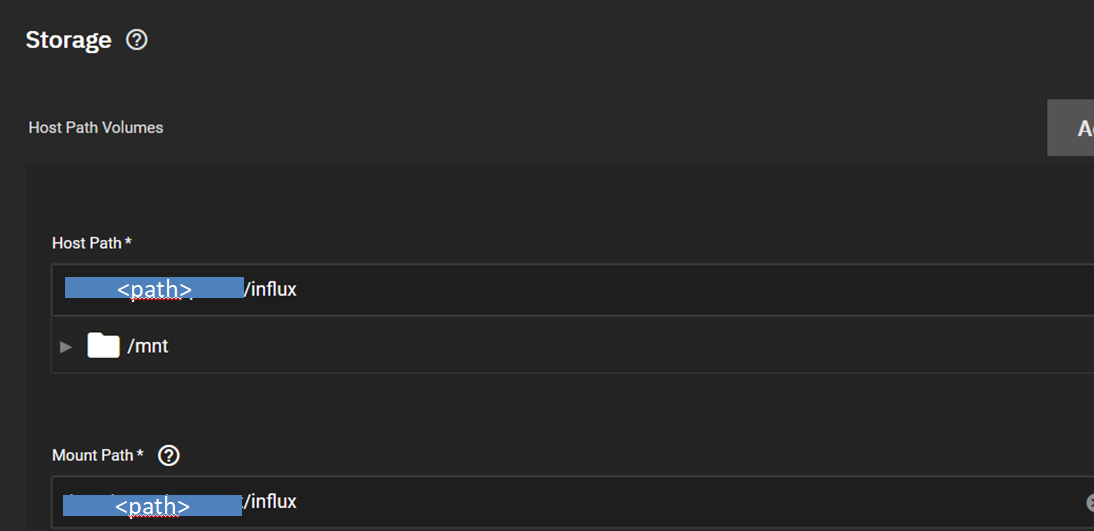Select the white folder icon for /mnt

tap(103, 345)
